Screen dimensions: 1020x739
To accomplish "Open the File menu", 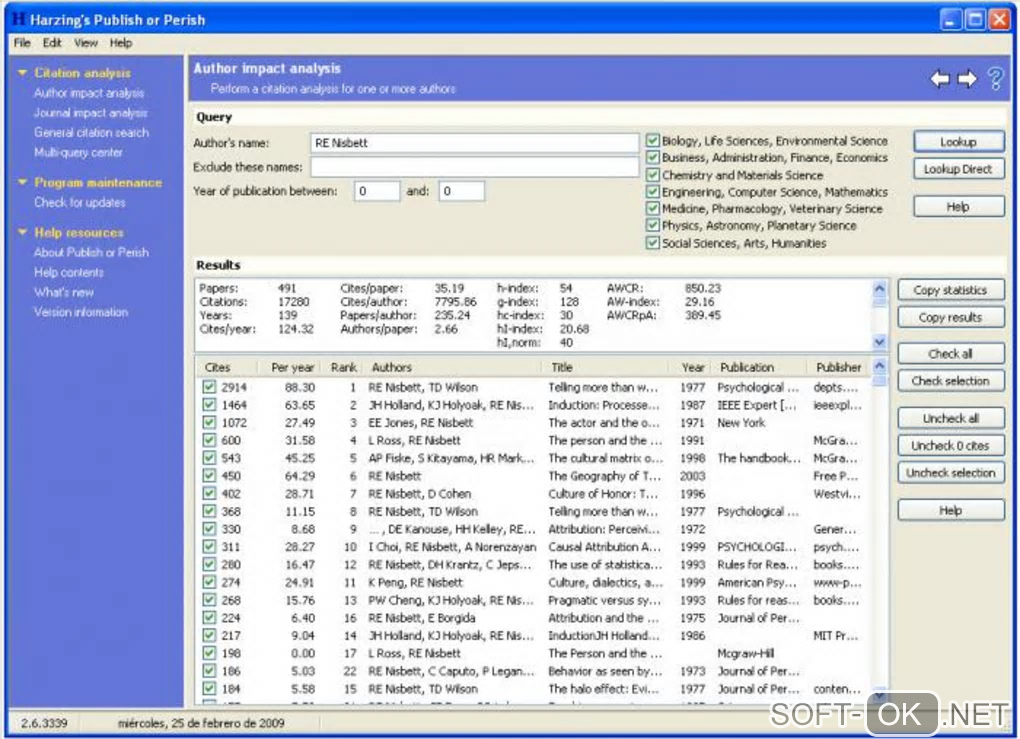I will pos(22,43).
